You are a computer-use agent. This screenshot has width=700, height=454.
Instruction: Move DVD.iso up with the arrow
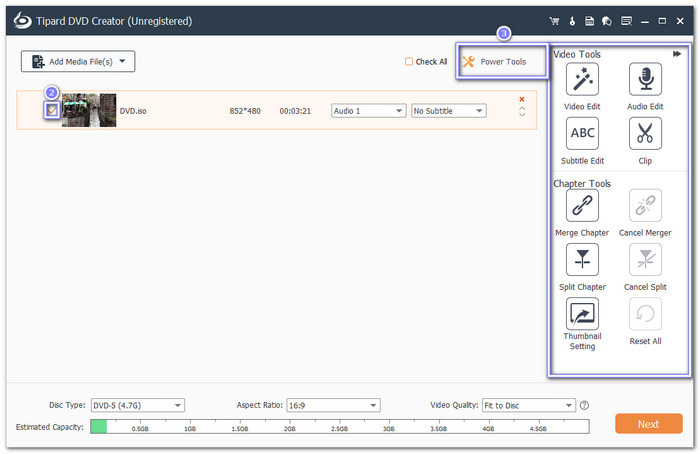point(522,108)
